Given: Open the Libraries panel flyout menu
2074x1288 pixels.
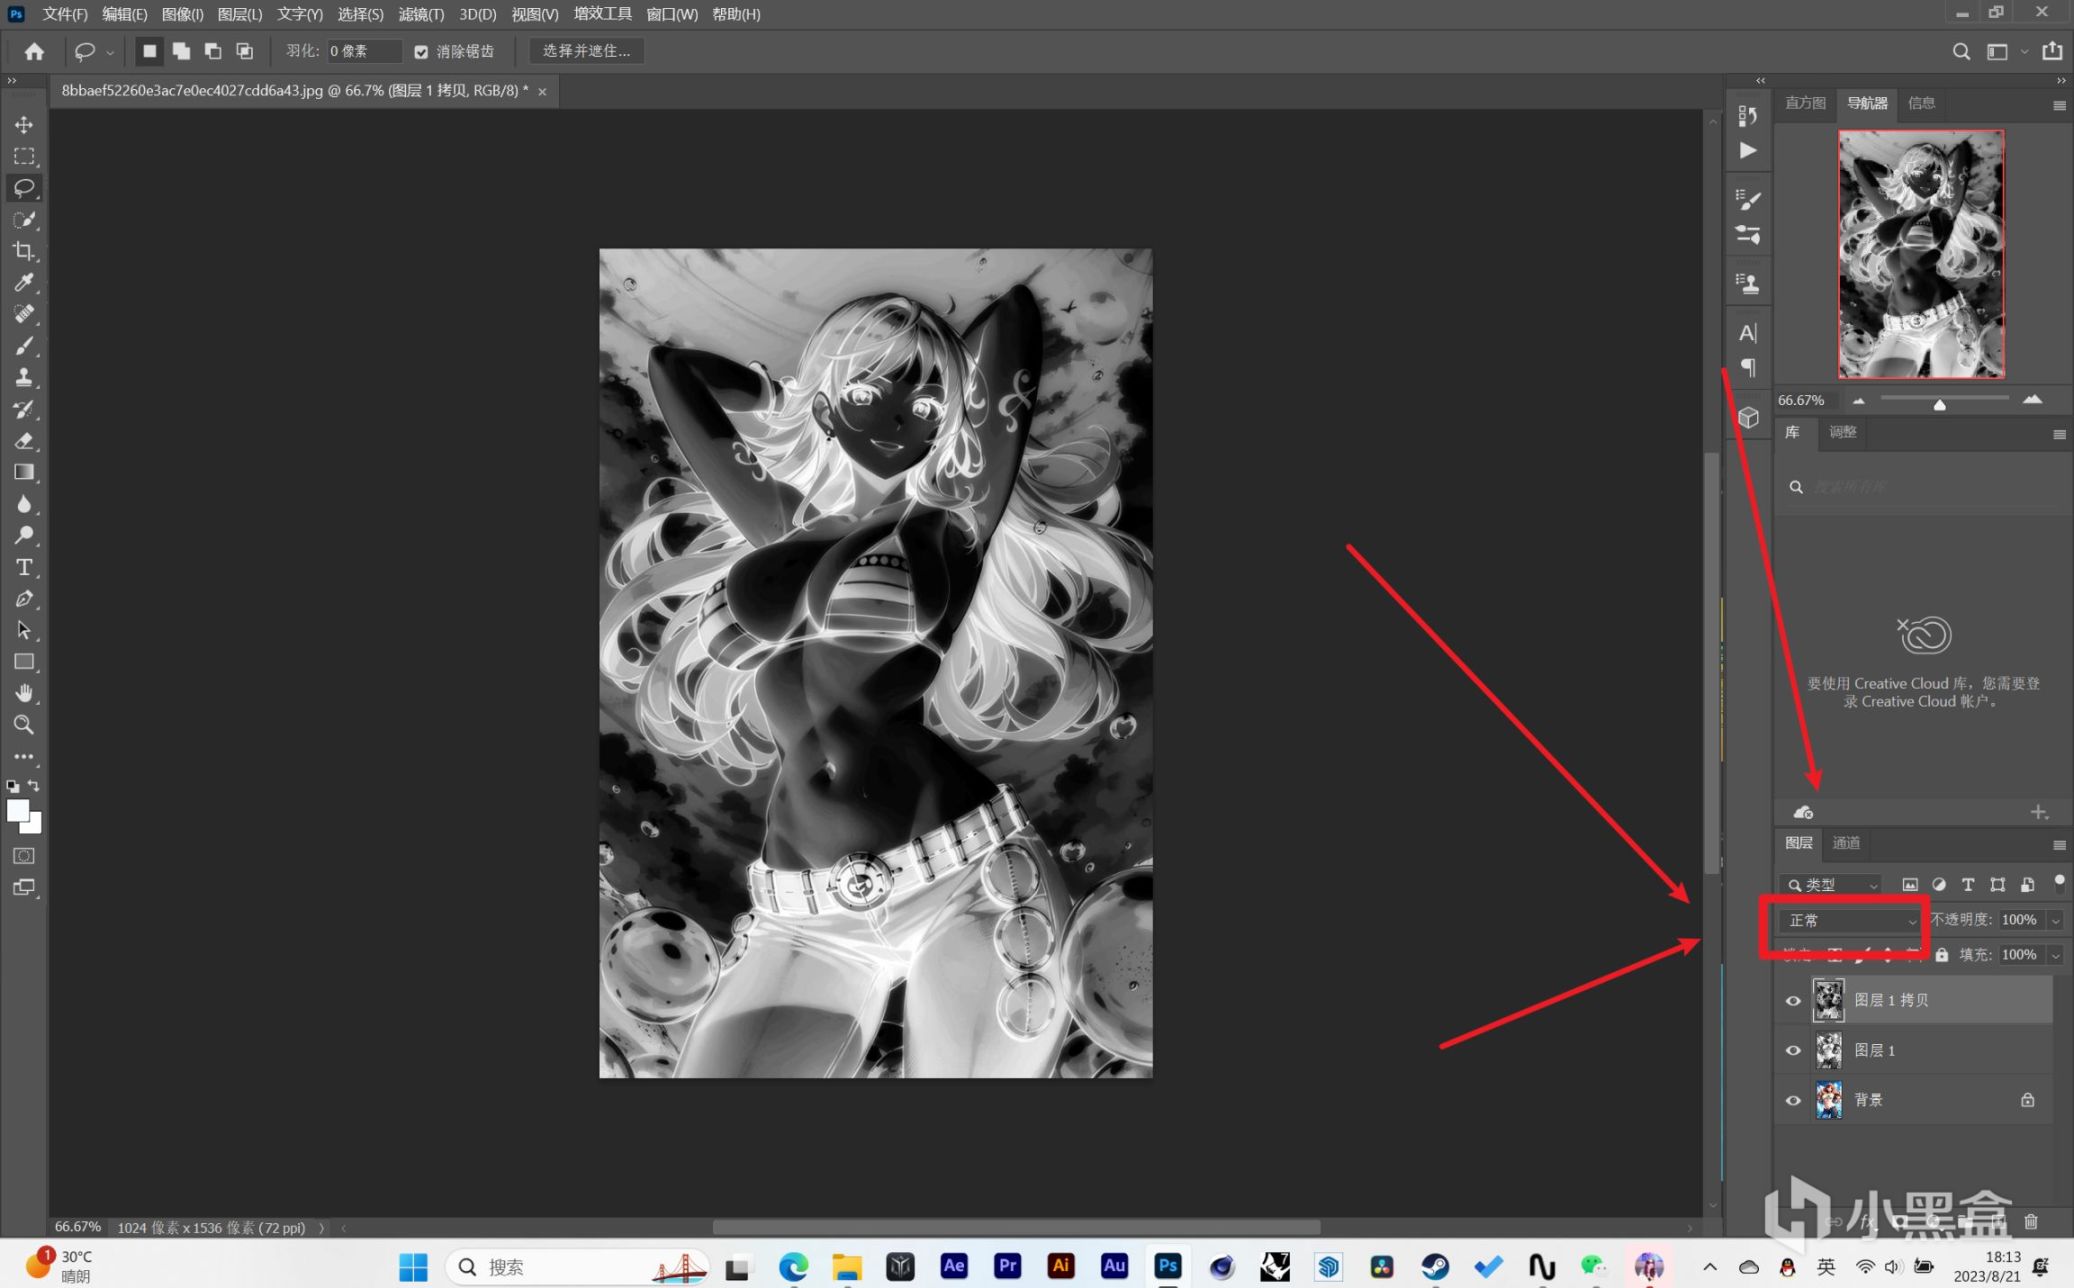Looking at the screenshot, I should coord(2059,434).
